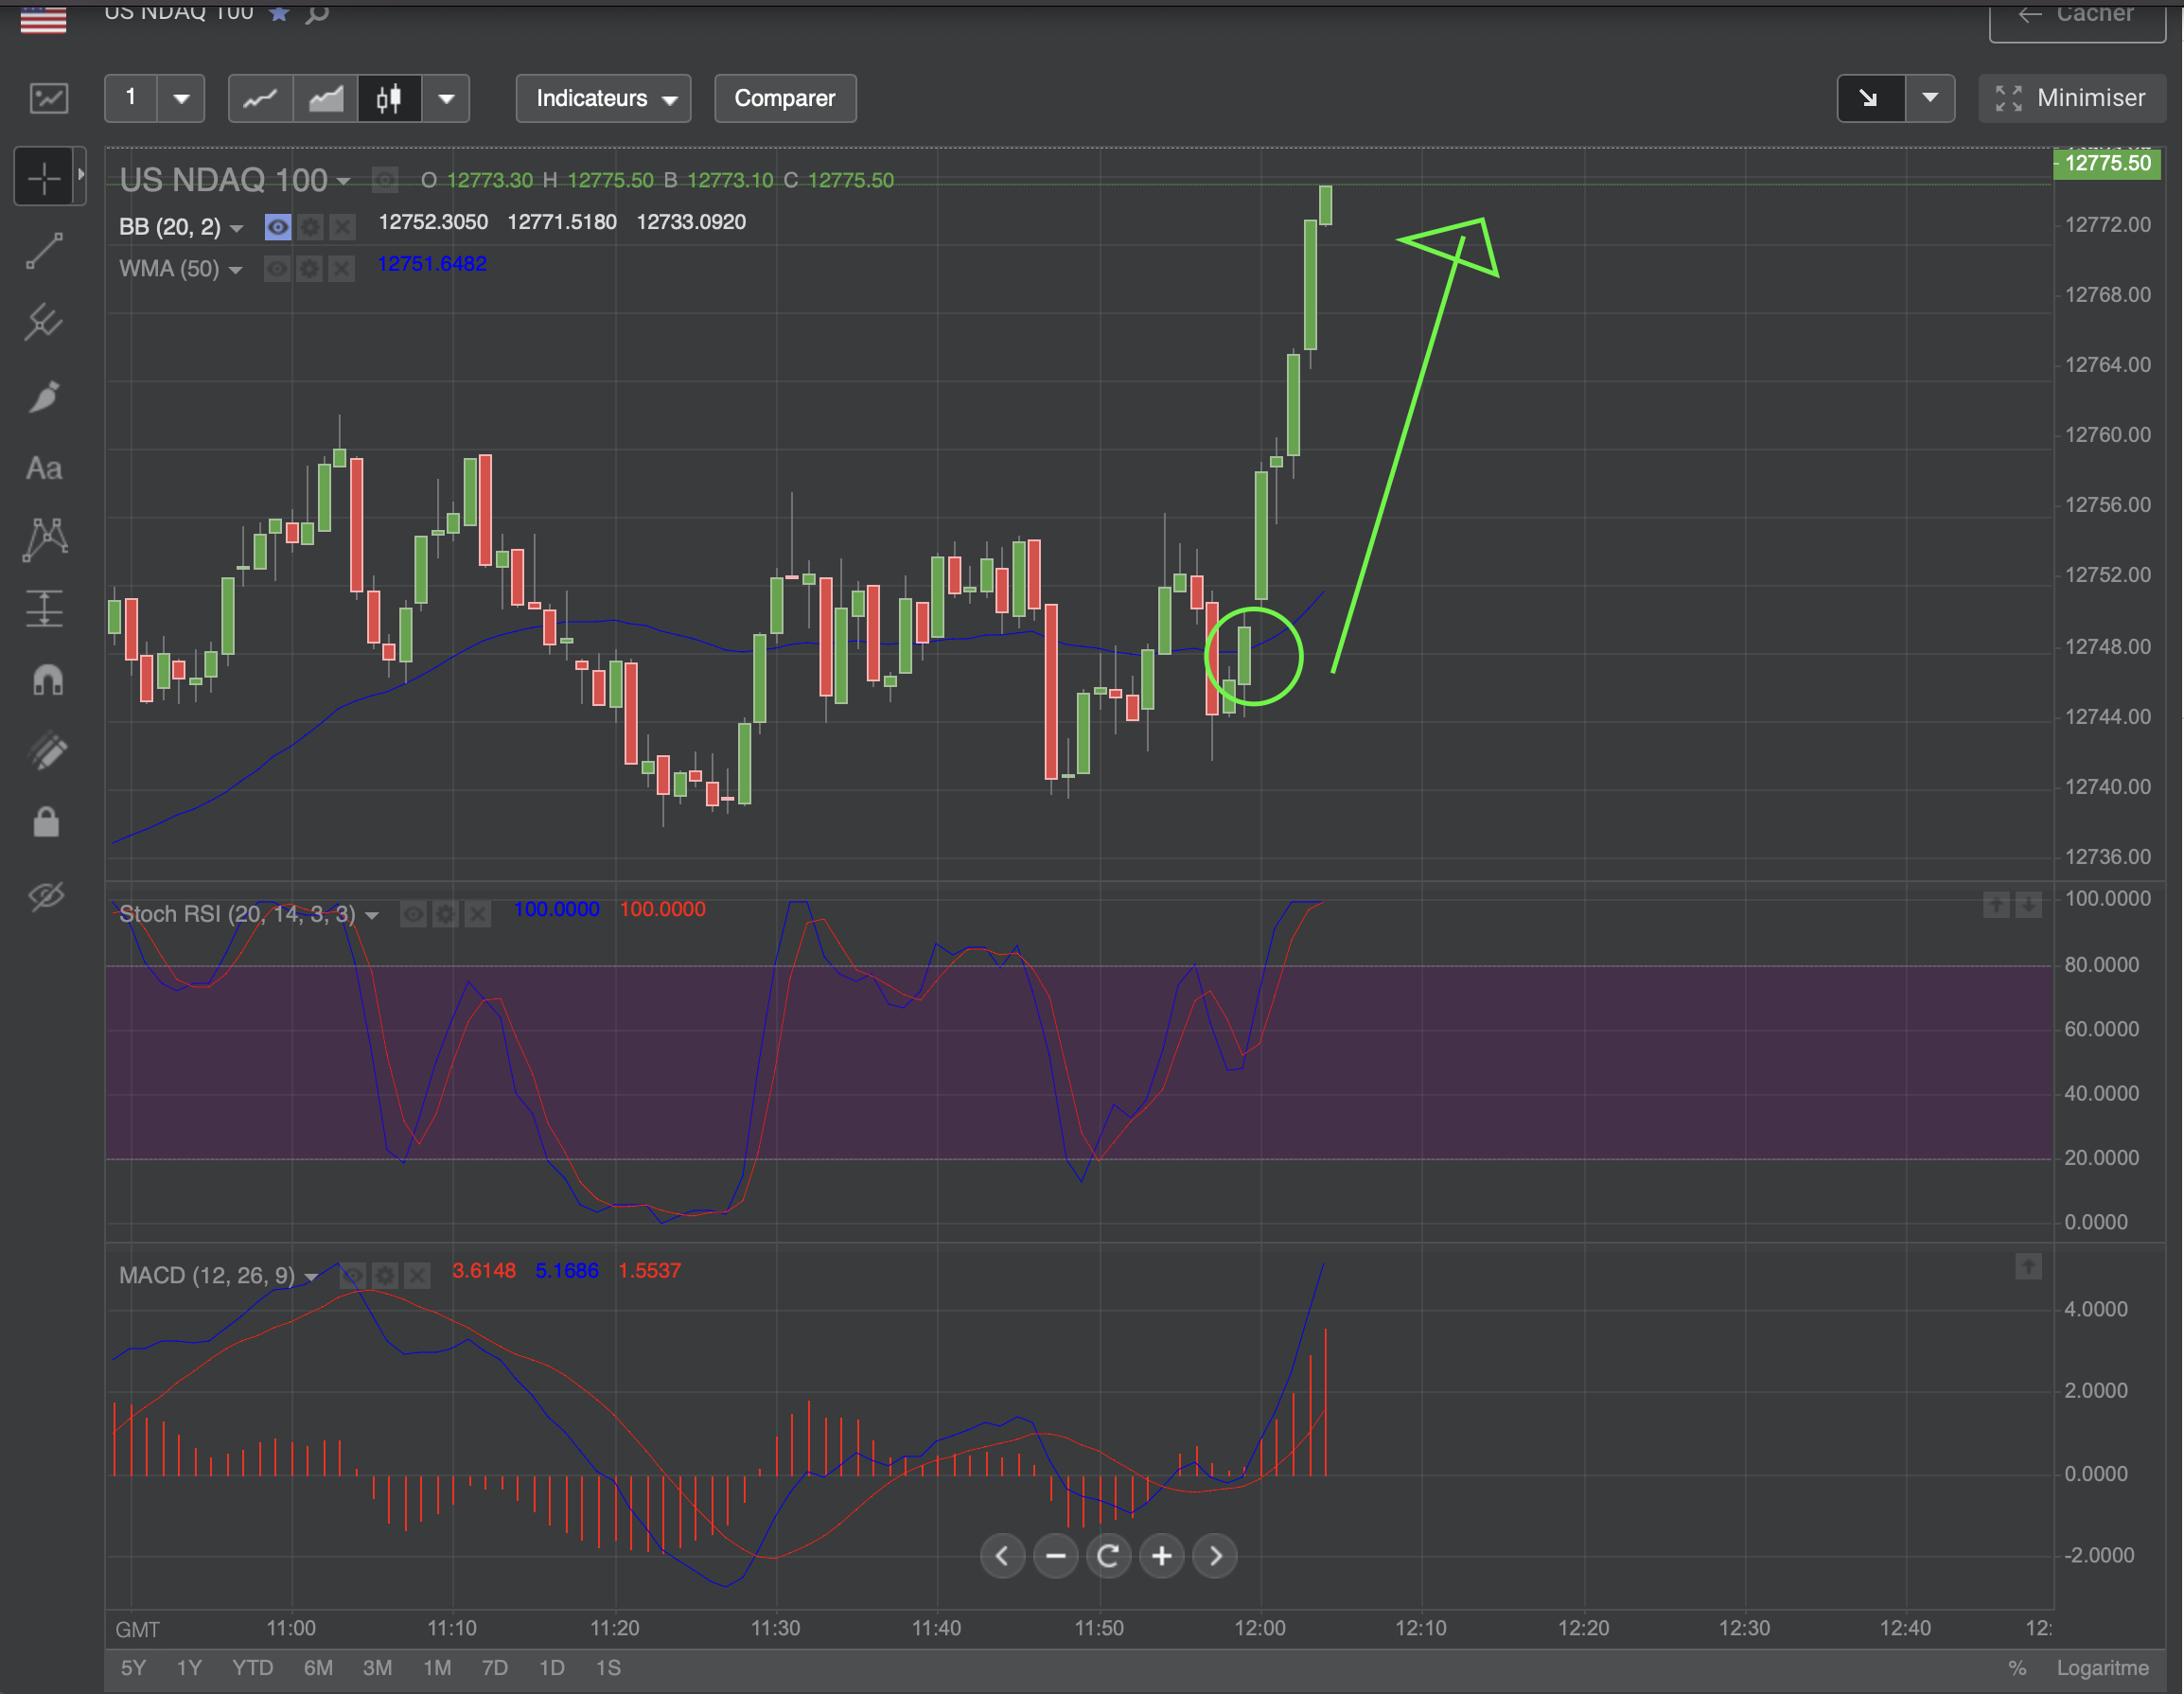The height and width of the screenshot is (1694, 2184).
Task: Select the Aa text annotation tool
Action: [x=44, y=468]
